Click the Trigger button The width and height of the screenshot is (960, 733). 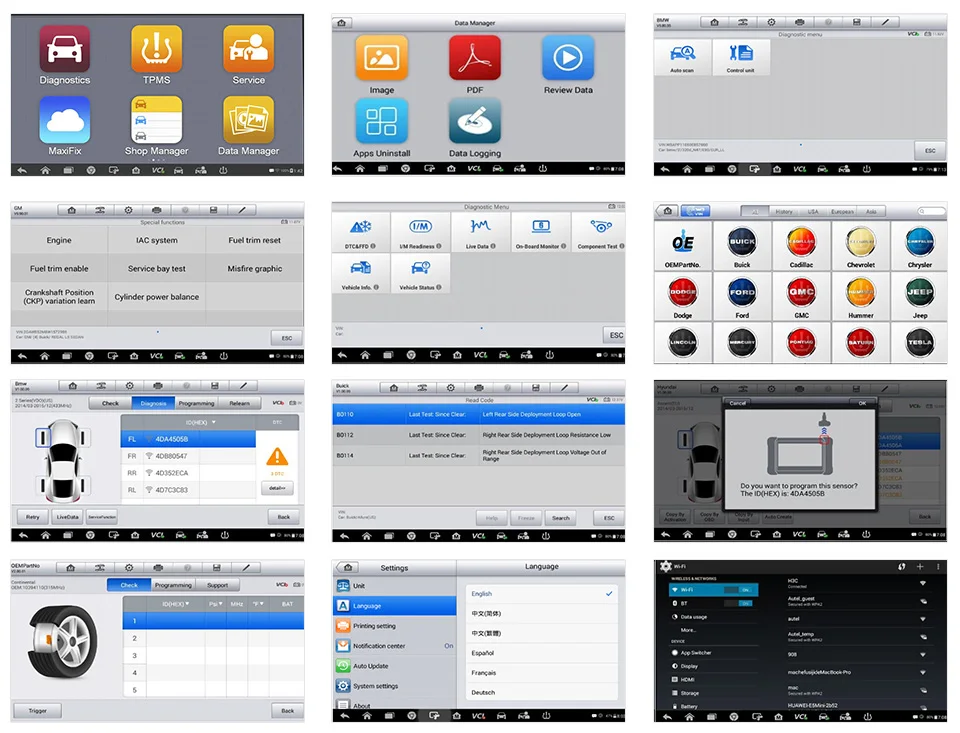click(x=37, y=710)
